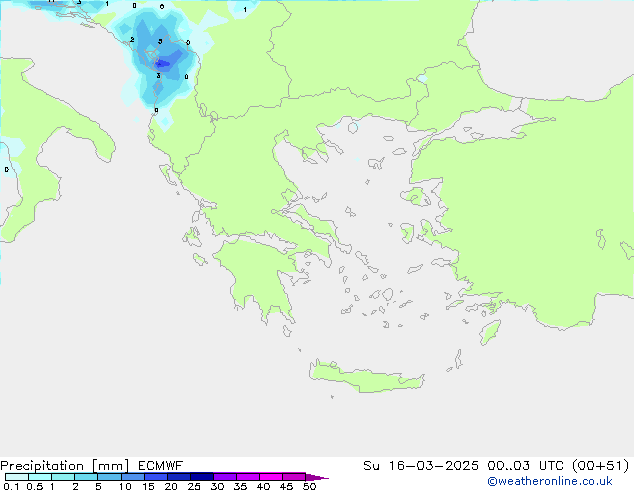Click the legend swatch between 40 and 45

pyautogui.click(x=271, y=477)
